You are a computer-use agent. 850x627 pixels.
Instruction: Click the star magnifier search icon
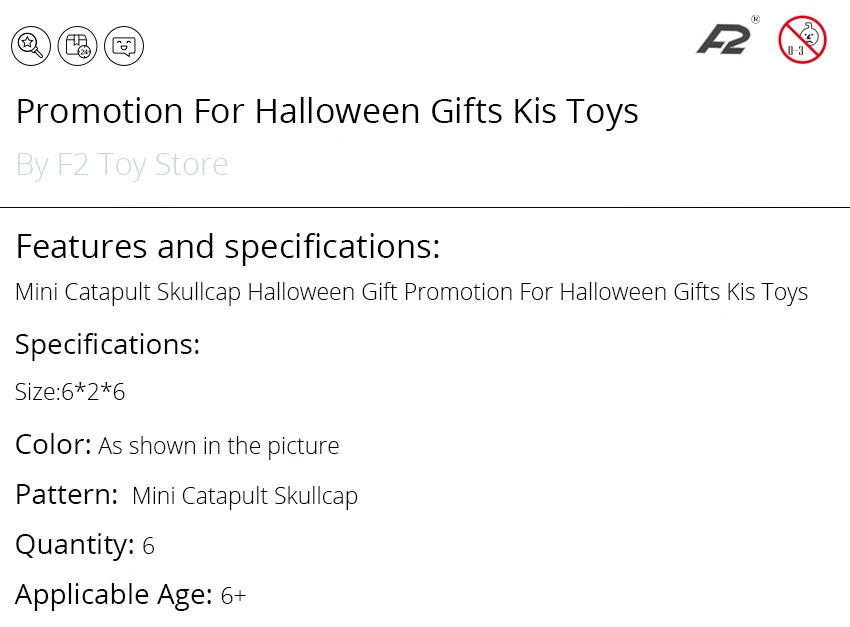31,46
